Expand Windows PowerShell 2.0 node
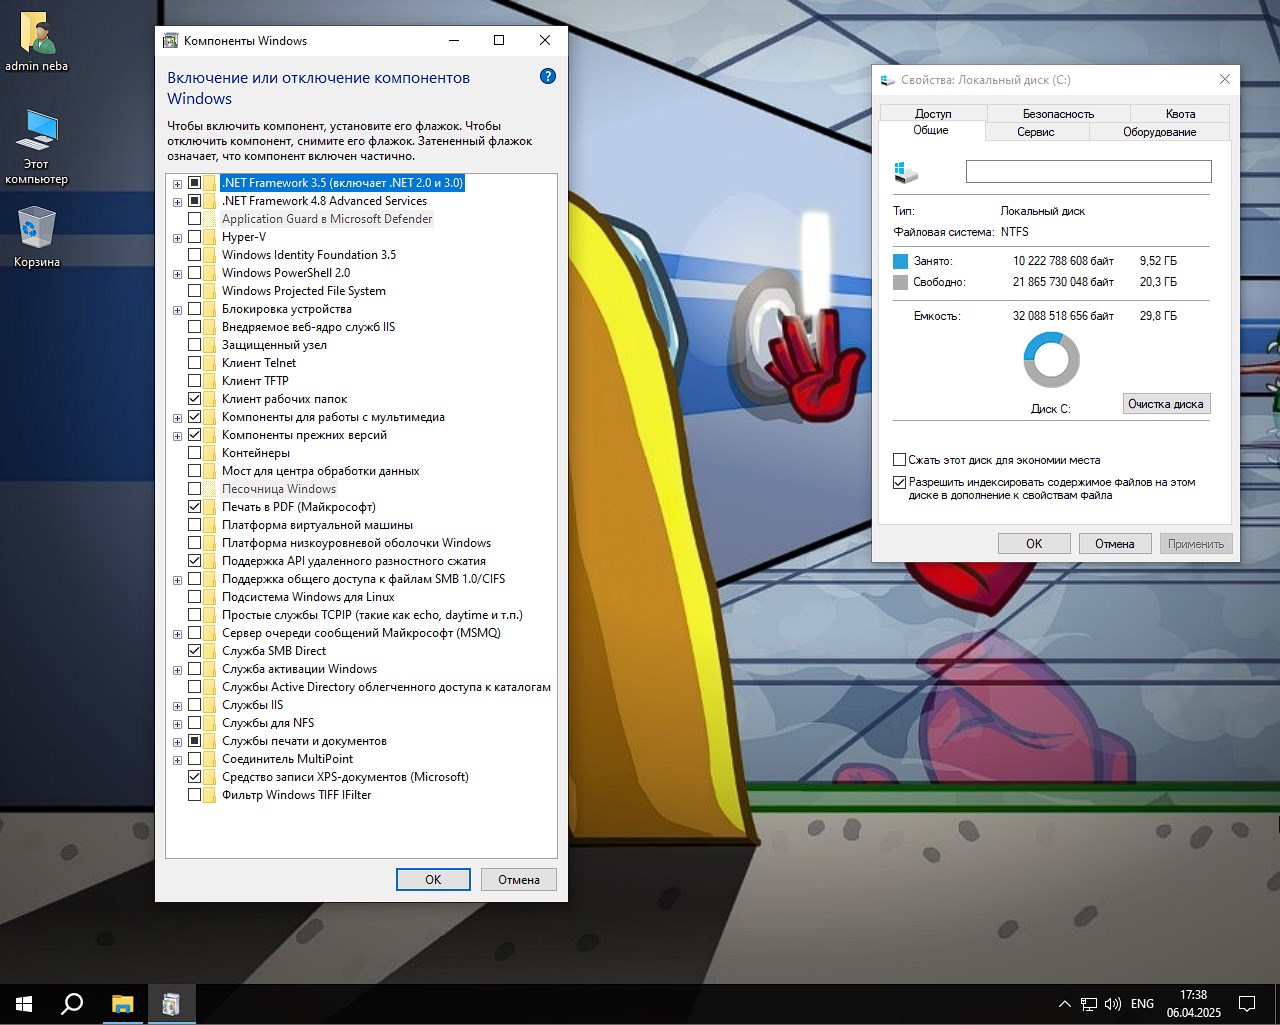Viewport: 1280px width, 1025px height. click(177, 274)
